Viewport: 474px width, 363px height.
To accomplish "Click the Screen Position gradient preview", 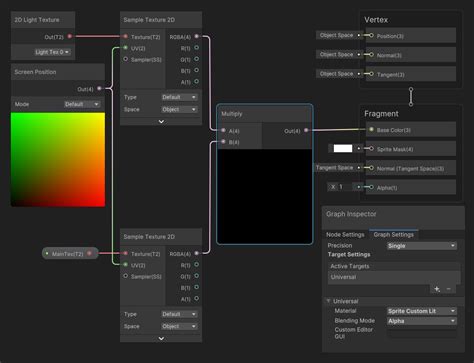I will [58, 160].
